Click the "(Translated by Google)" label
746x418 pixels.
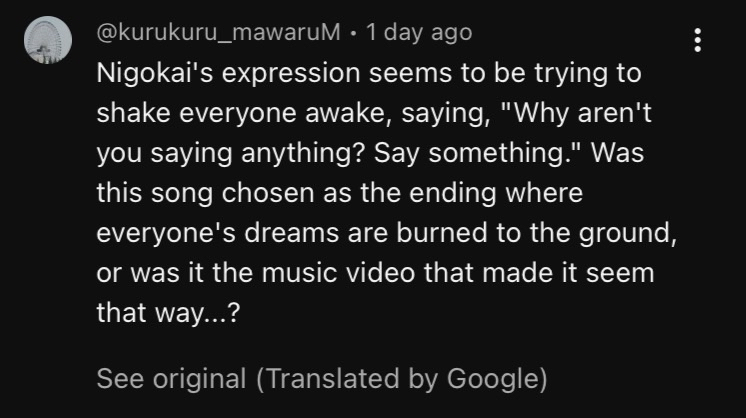pos(401,379)
